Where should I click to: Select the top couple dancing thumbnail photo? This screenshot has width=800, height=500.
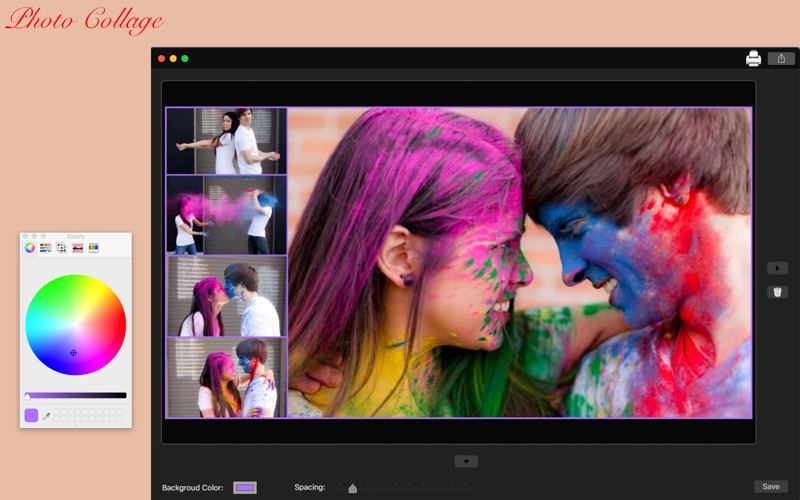[x=227, y=141]
